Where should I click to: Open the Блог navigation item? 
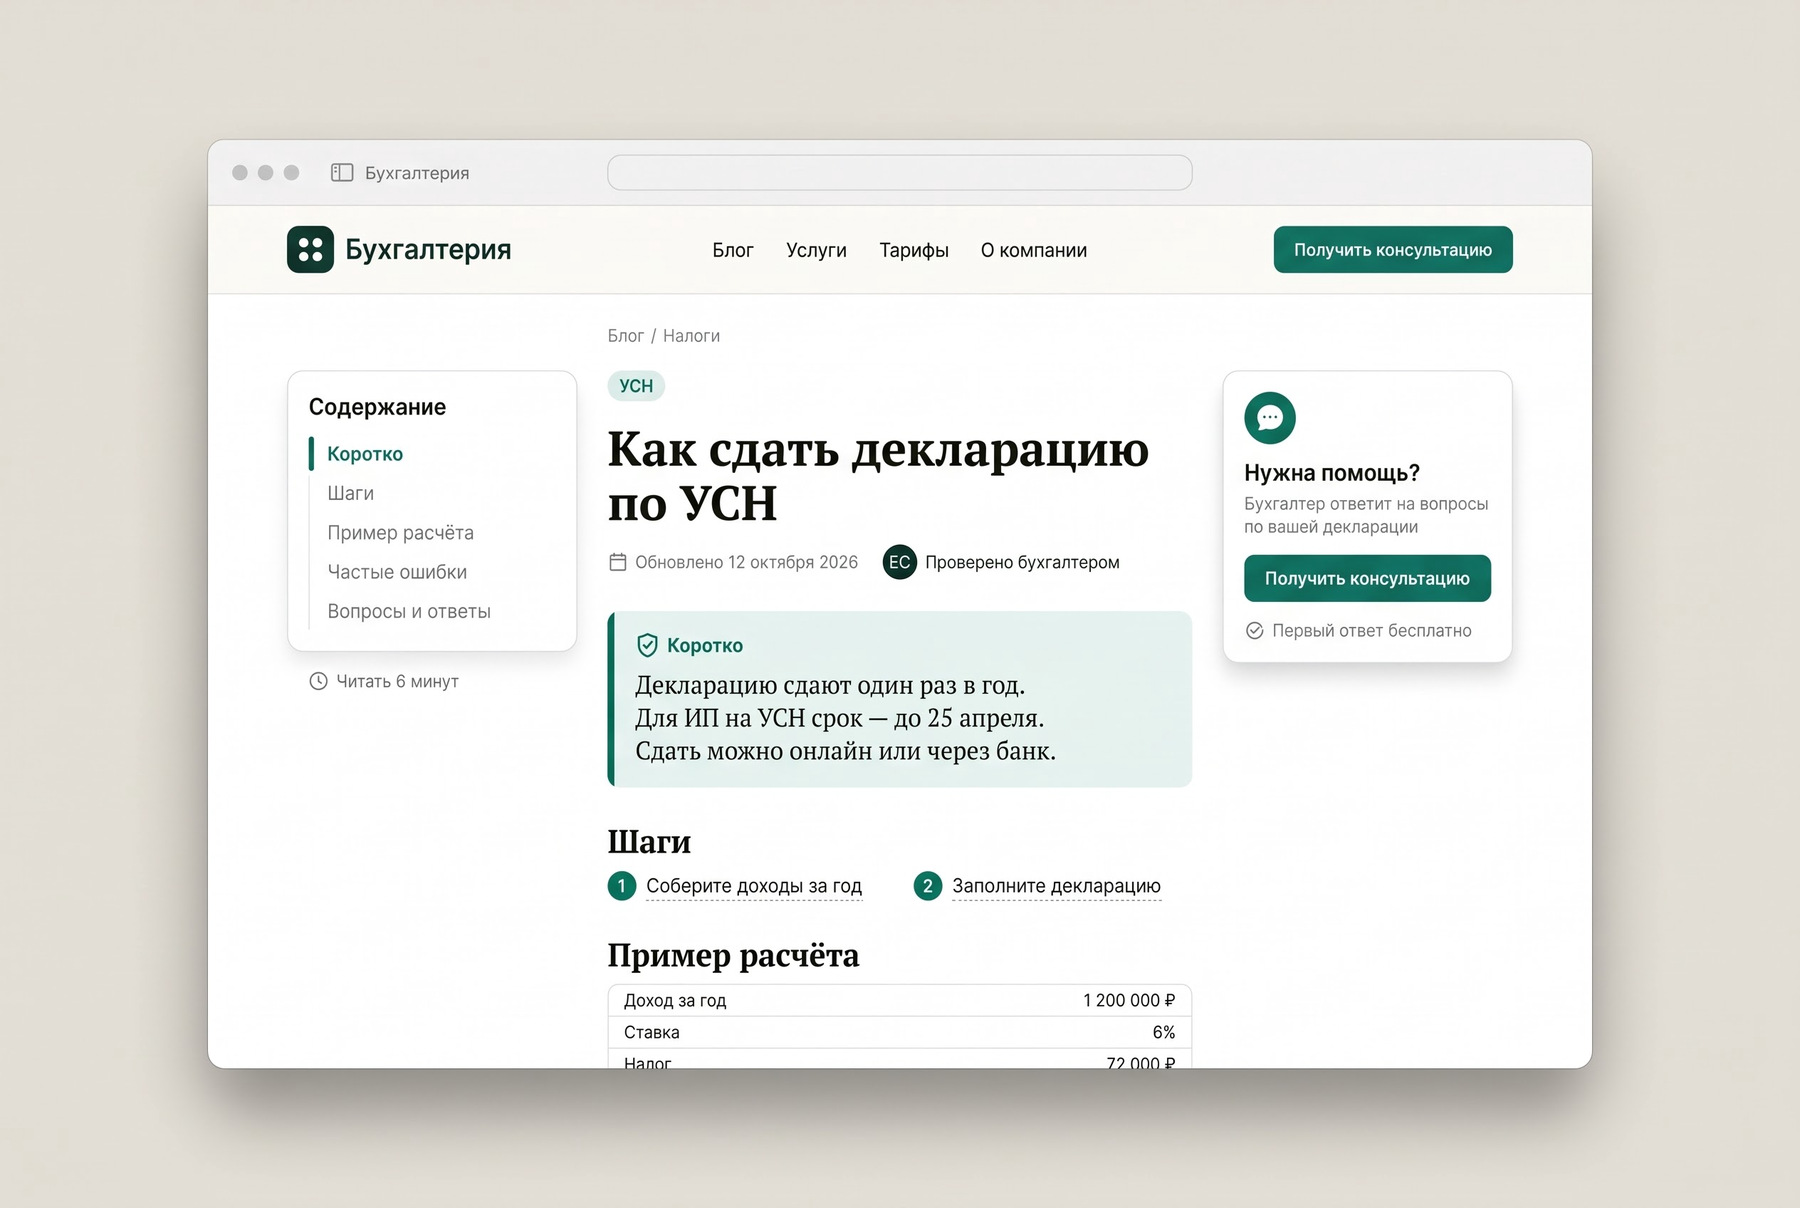(x=733, y=250)
